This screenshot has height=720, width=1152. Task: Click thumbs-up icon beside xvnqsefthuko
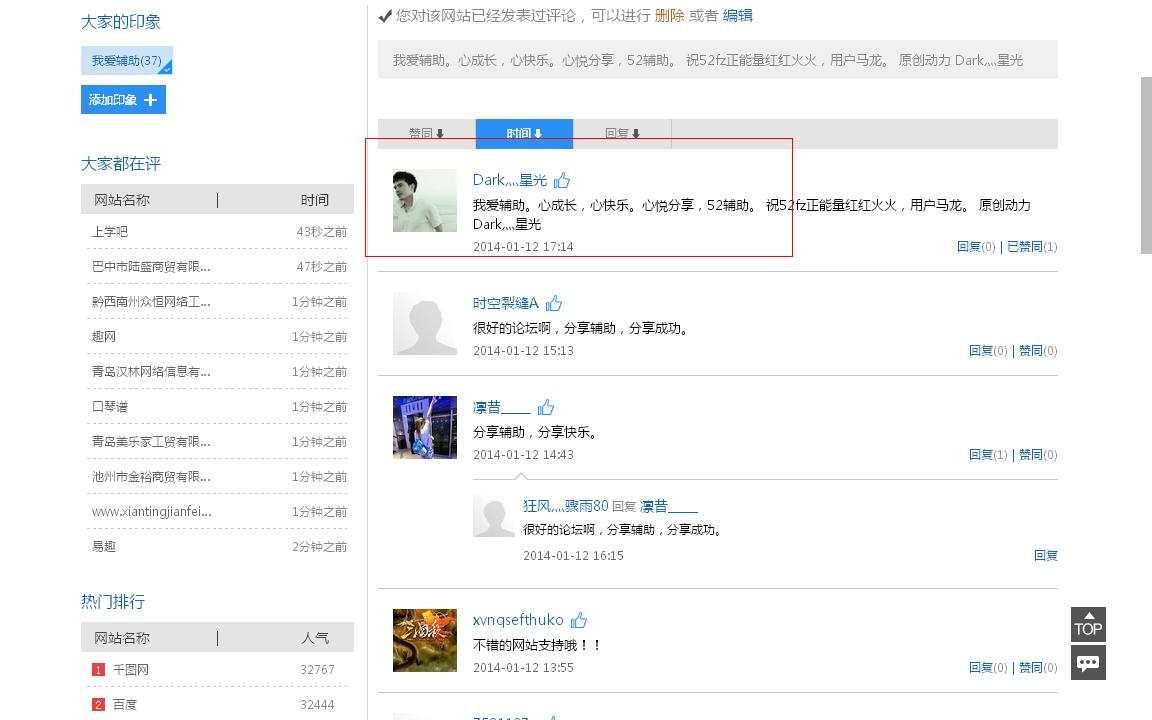click(579, 620)
